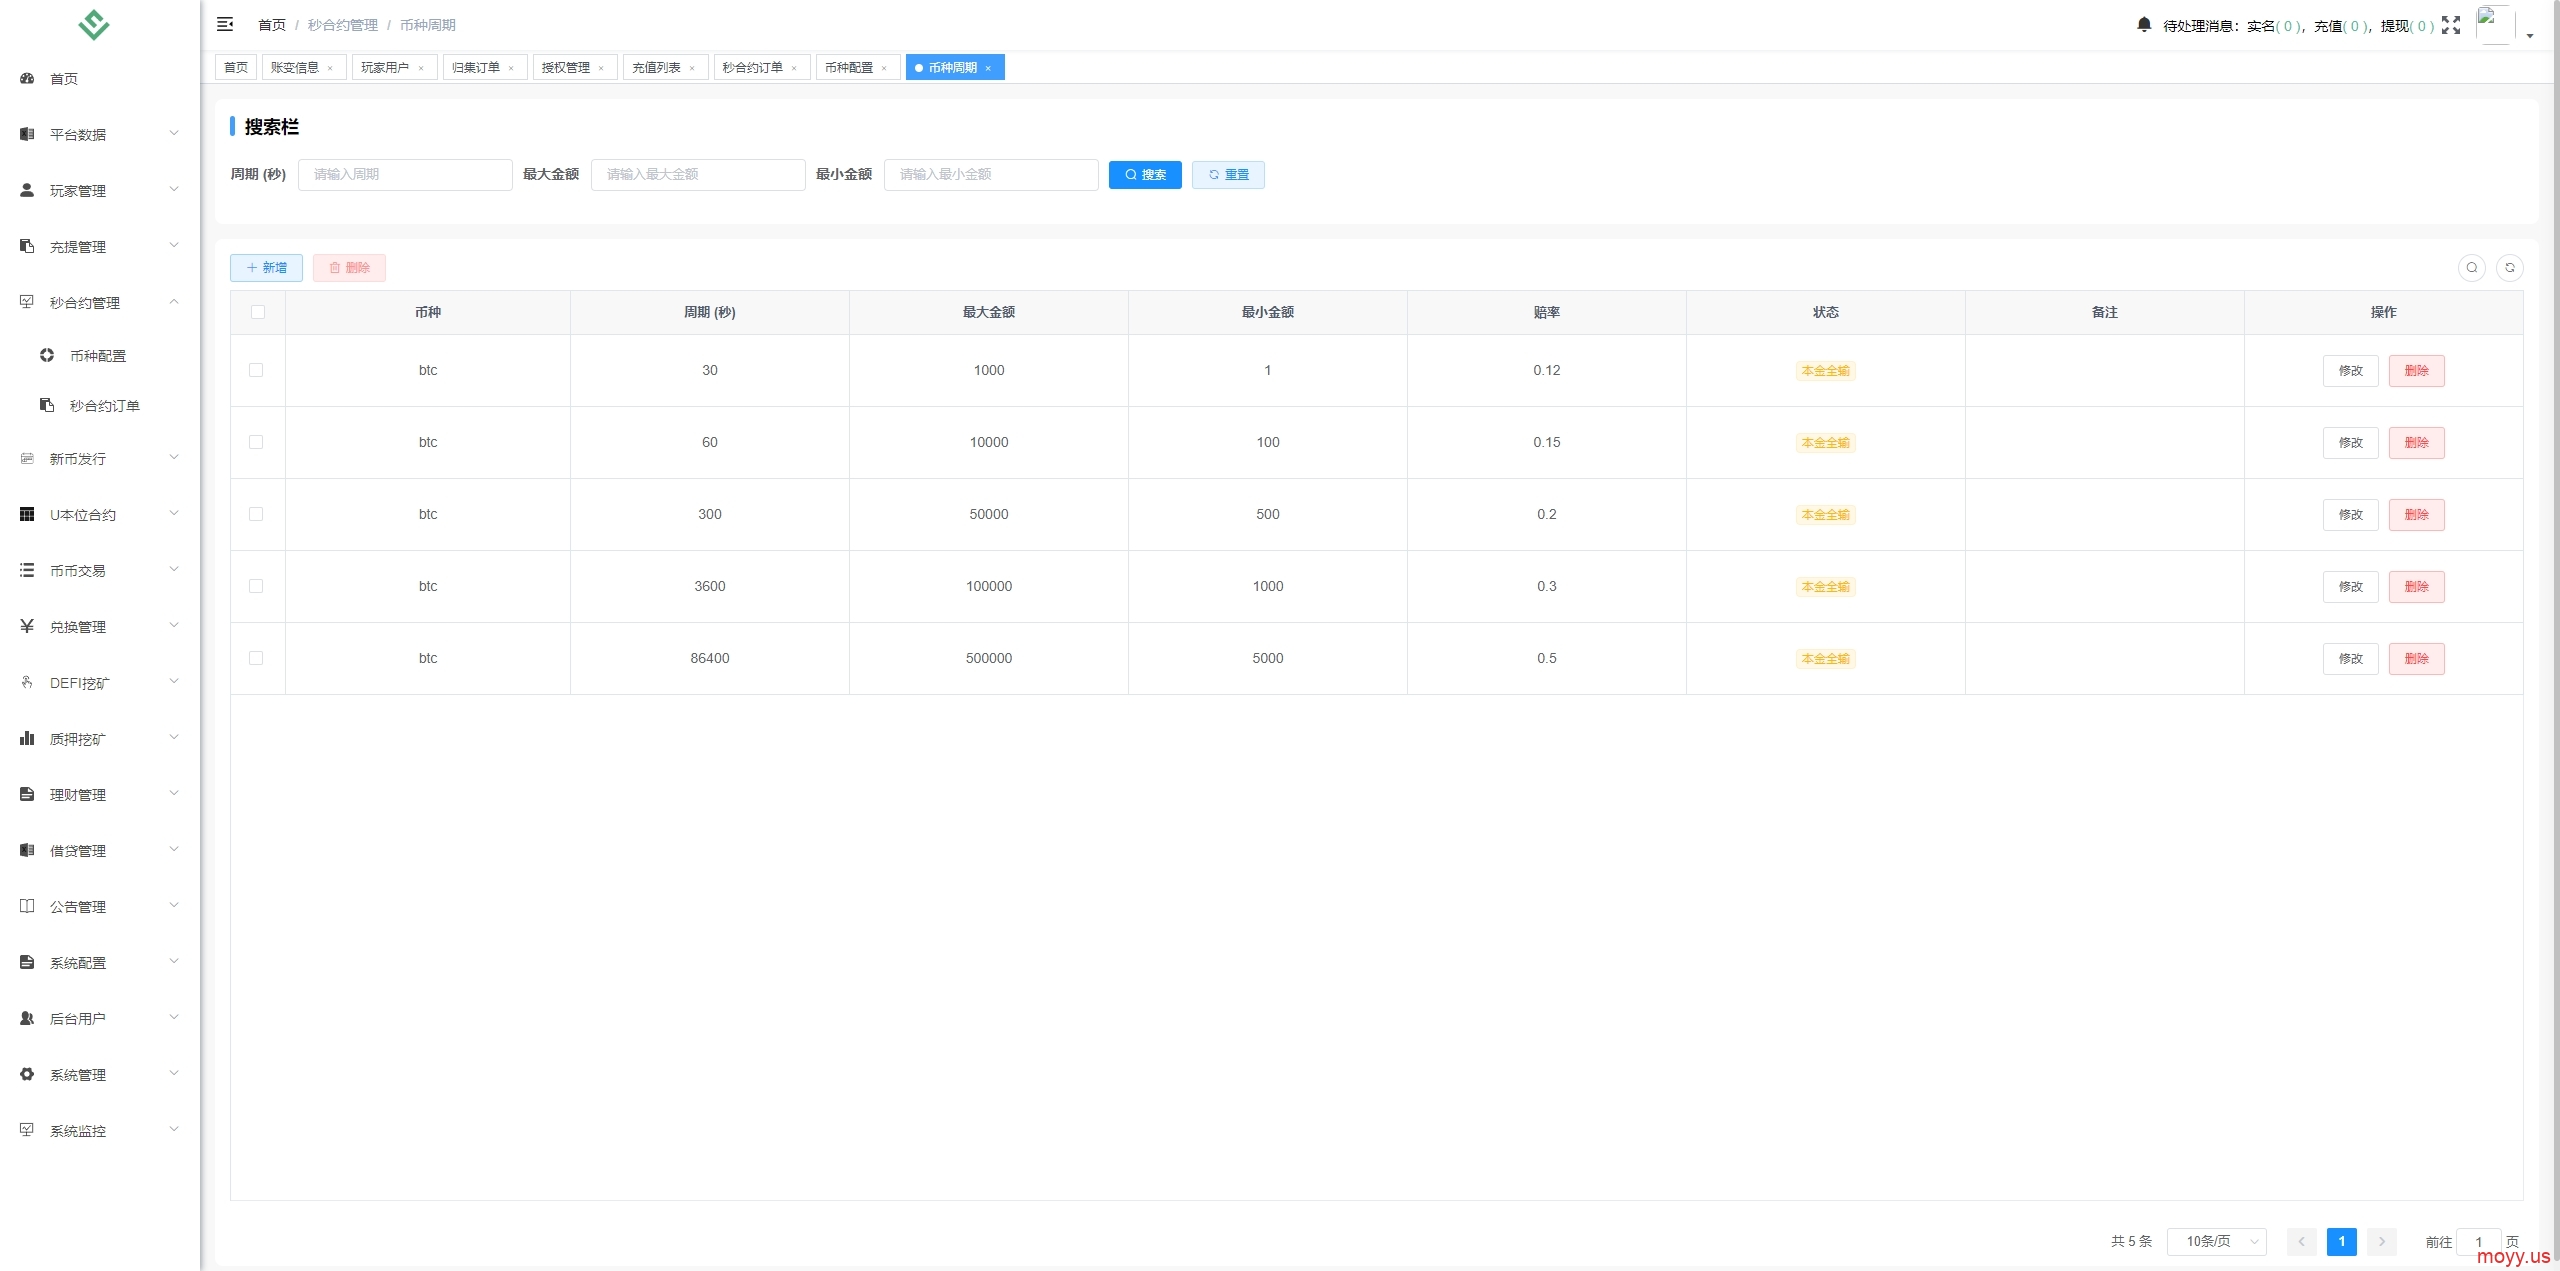This screenshot has width=2560, height=1271.
Task: Click the 币种配置 gear icon
Action: [x=47, y=355]
